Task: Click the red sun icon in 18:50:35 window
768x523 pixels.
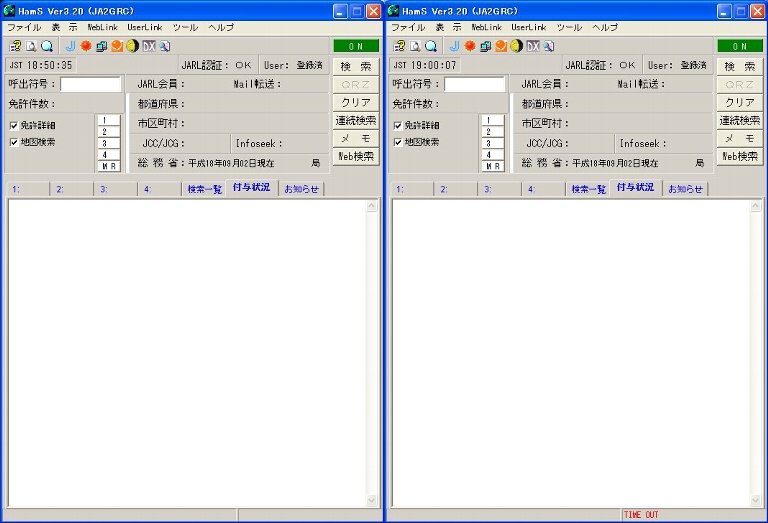Action: [86, 46]
